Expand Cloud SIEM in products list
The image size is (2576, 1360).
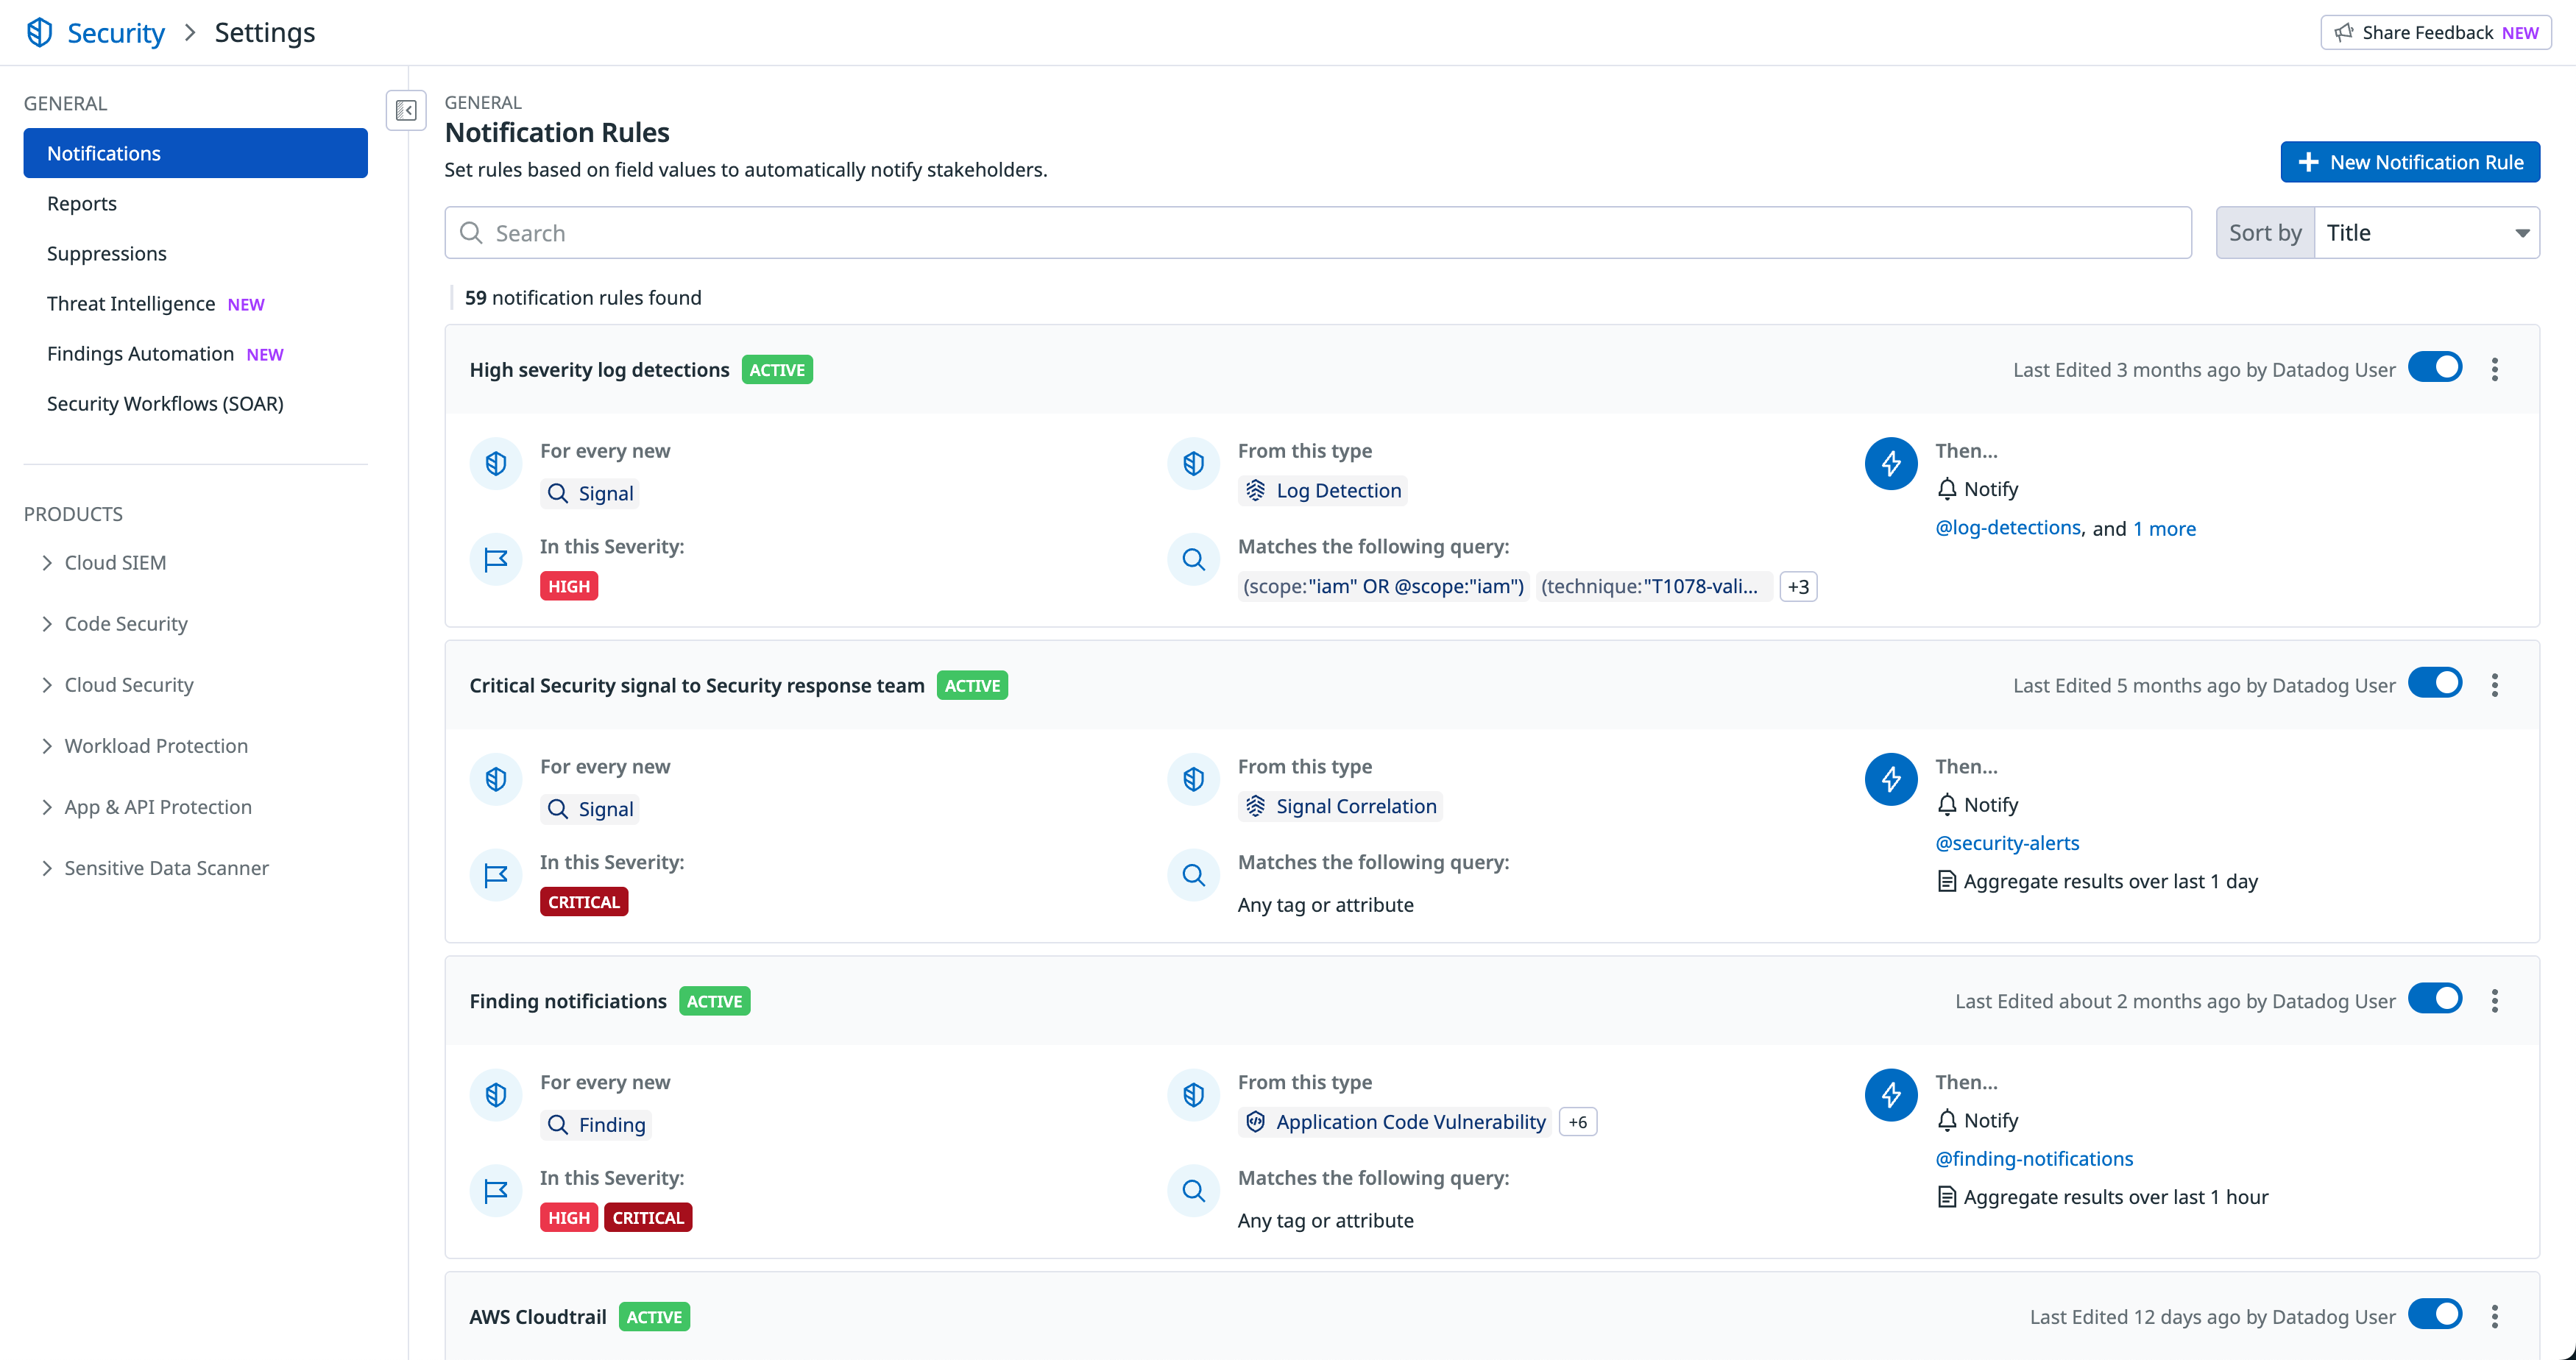tap(104, 563)
